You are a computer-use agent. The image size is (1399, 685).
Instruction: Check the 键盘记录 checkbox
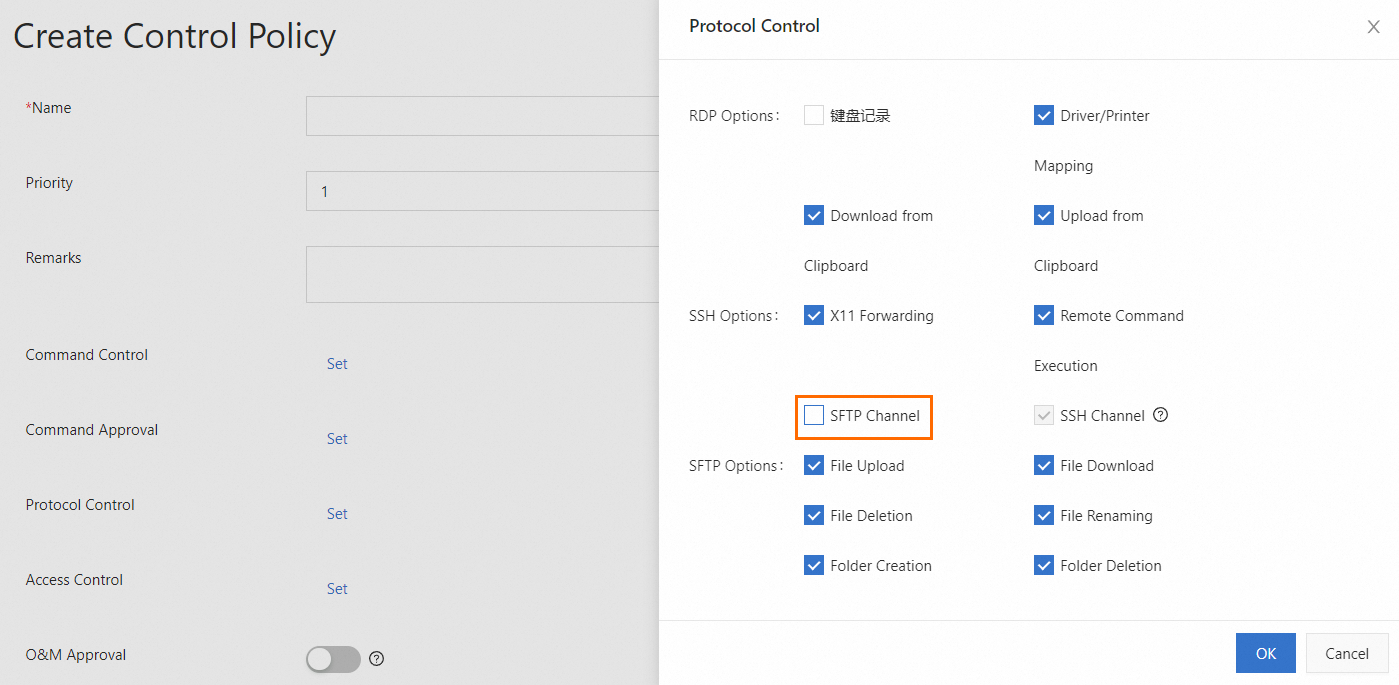[814, 115]
